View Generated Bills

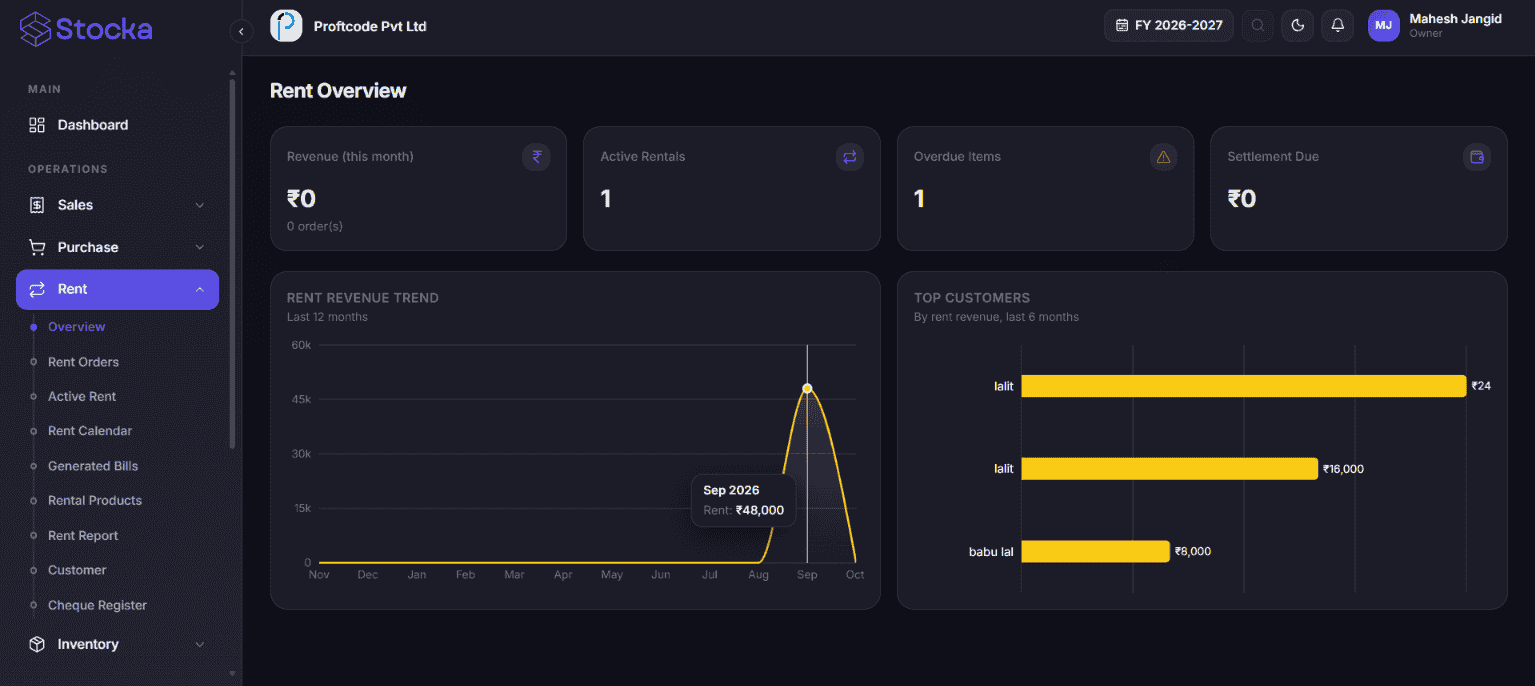[93, 466]
